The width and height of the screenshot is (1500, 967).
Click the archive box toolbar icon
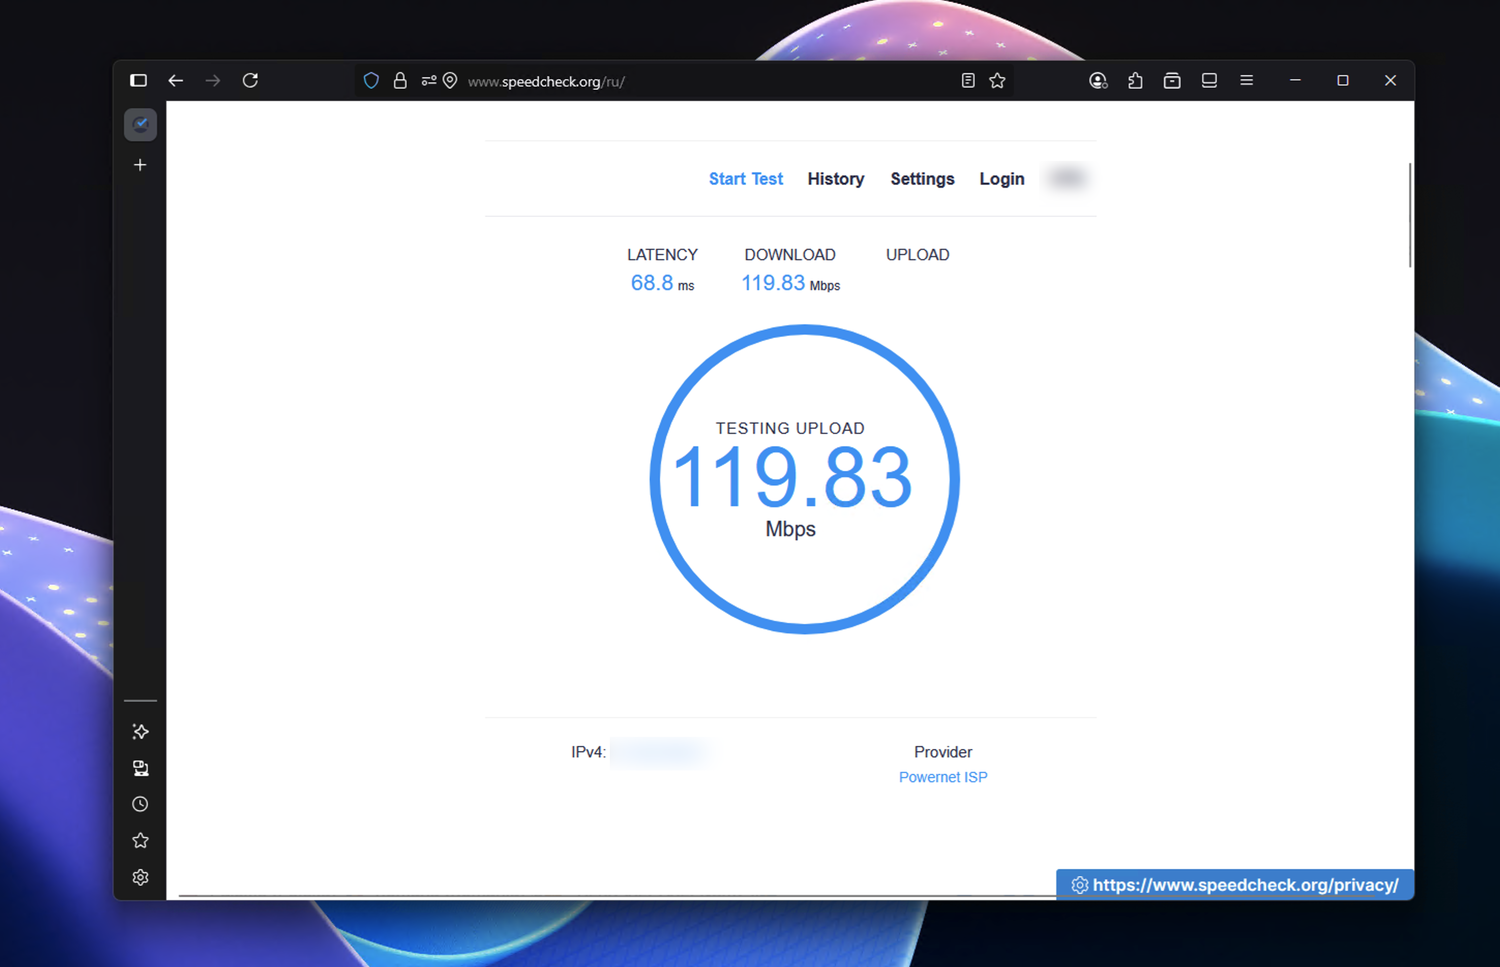pos(1172,81)
